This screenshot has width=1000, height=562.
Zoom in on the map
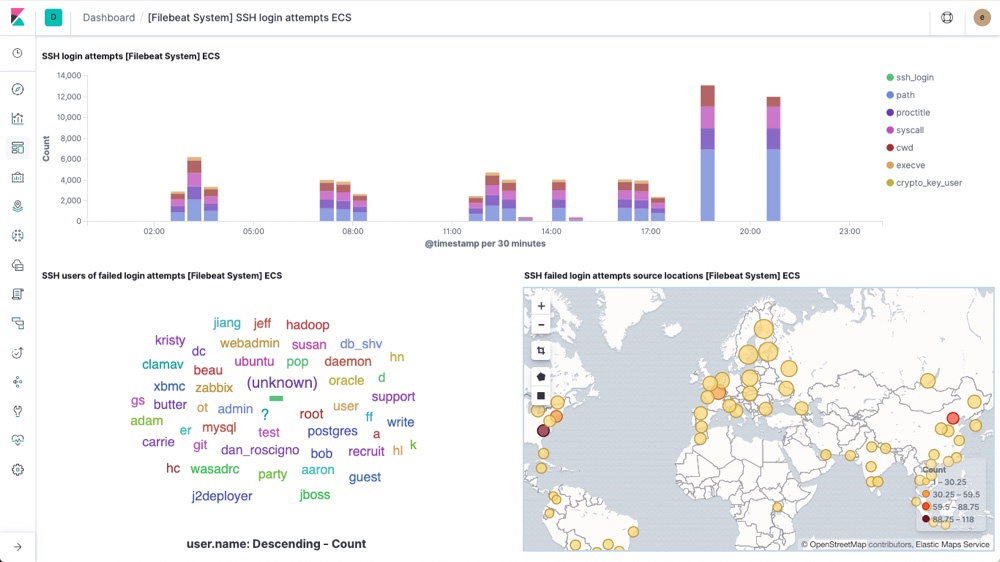pos(541,306)
